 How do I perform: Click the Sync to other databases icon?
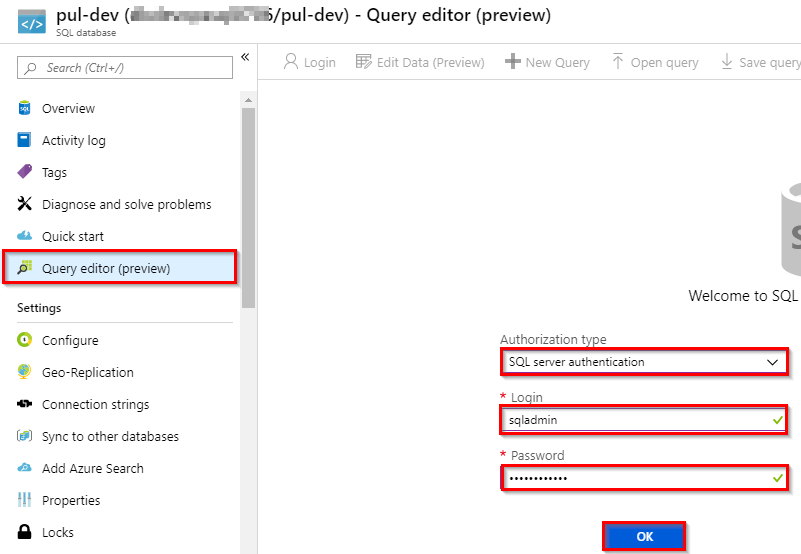pos(24,436)
